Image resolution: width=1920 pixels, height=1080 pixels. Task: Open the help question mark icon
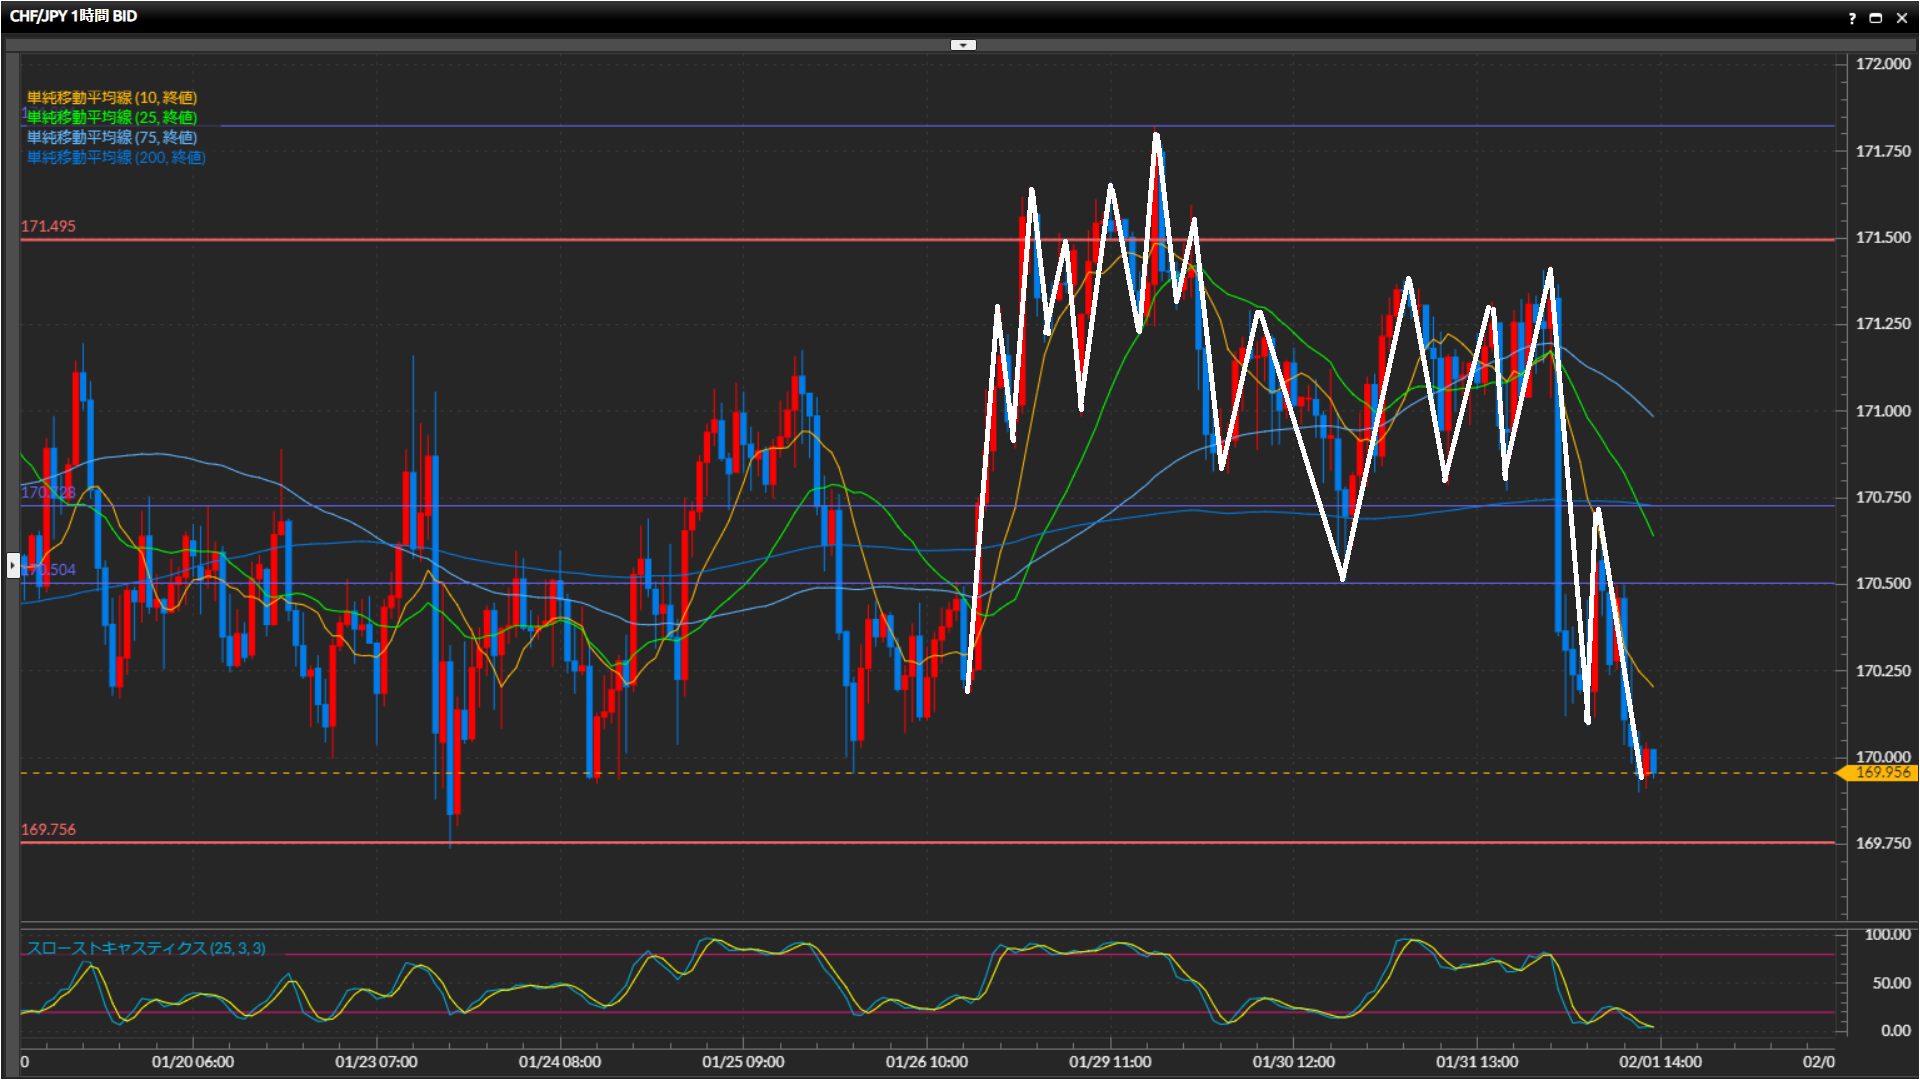click(x=1851, y=18)
